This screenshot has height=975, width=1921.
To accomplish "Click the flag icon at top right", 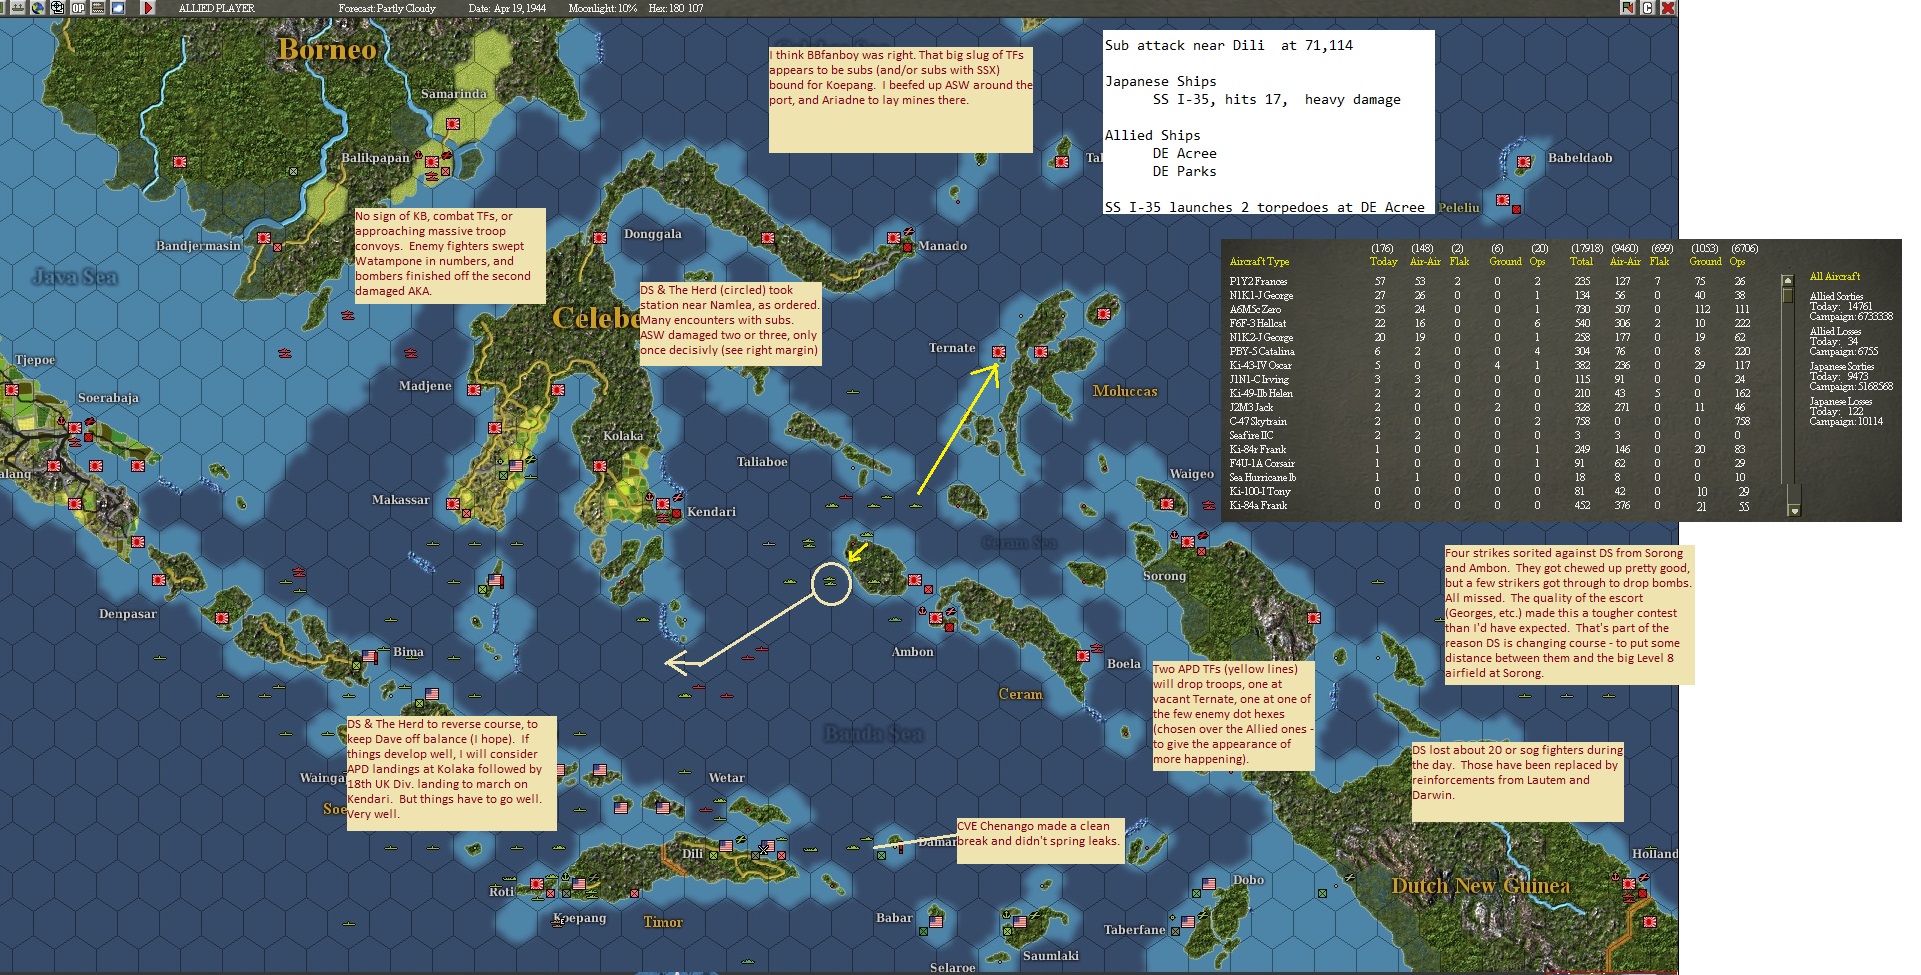I will [x=1627, y=8].
